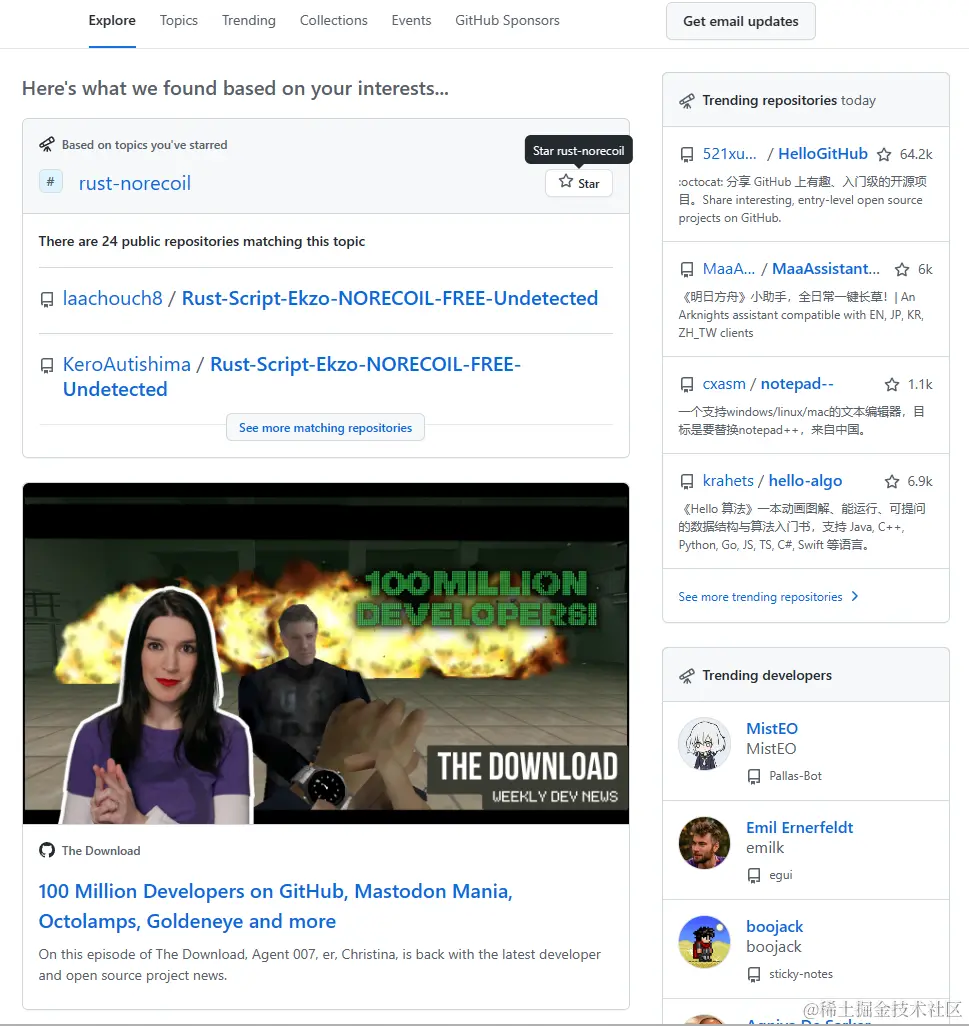The image size is (969, 1026).
Task: Click the GitHub logo beside The Download
Action: pos(47,851)
